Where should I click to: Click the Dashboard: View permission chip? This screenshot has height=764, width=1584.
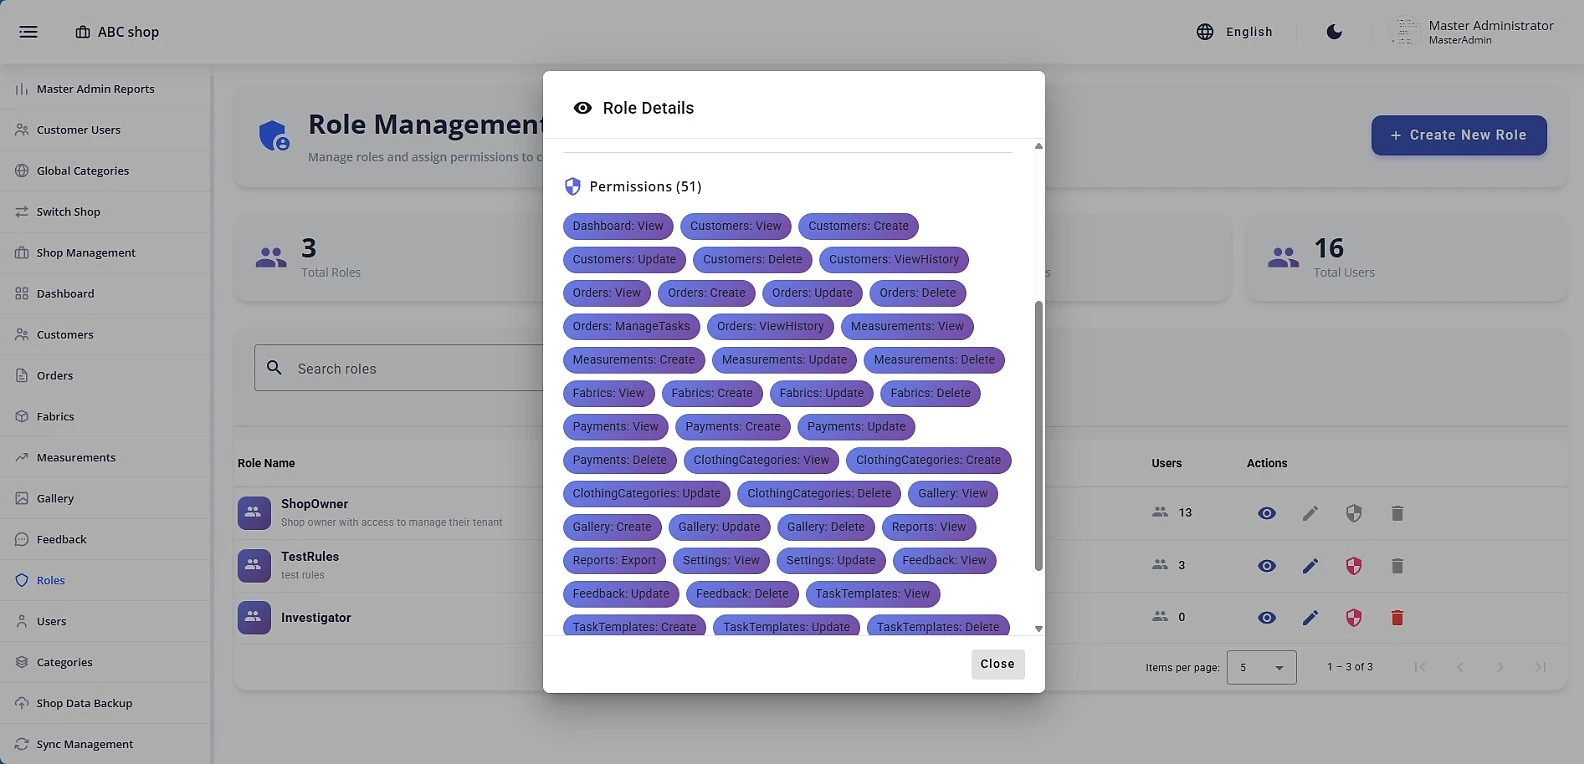[618, 226]
